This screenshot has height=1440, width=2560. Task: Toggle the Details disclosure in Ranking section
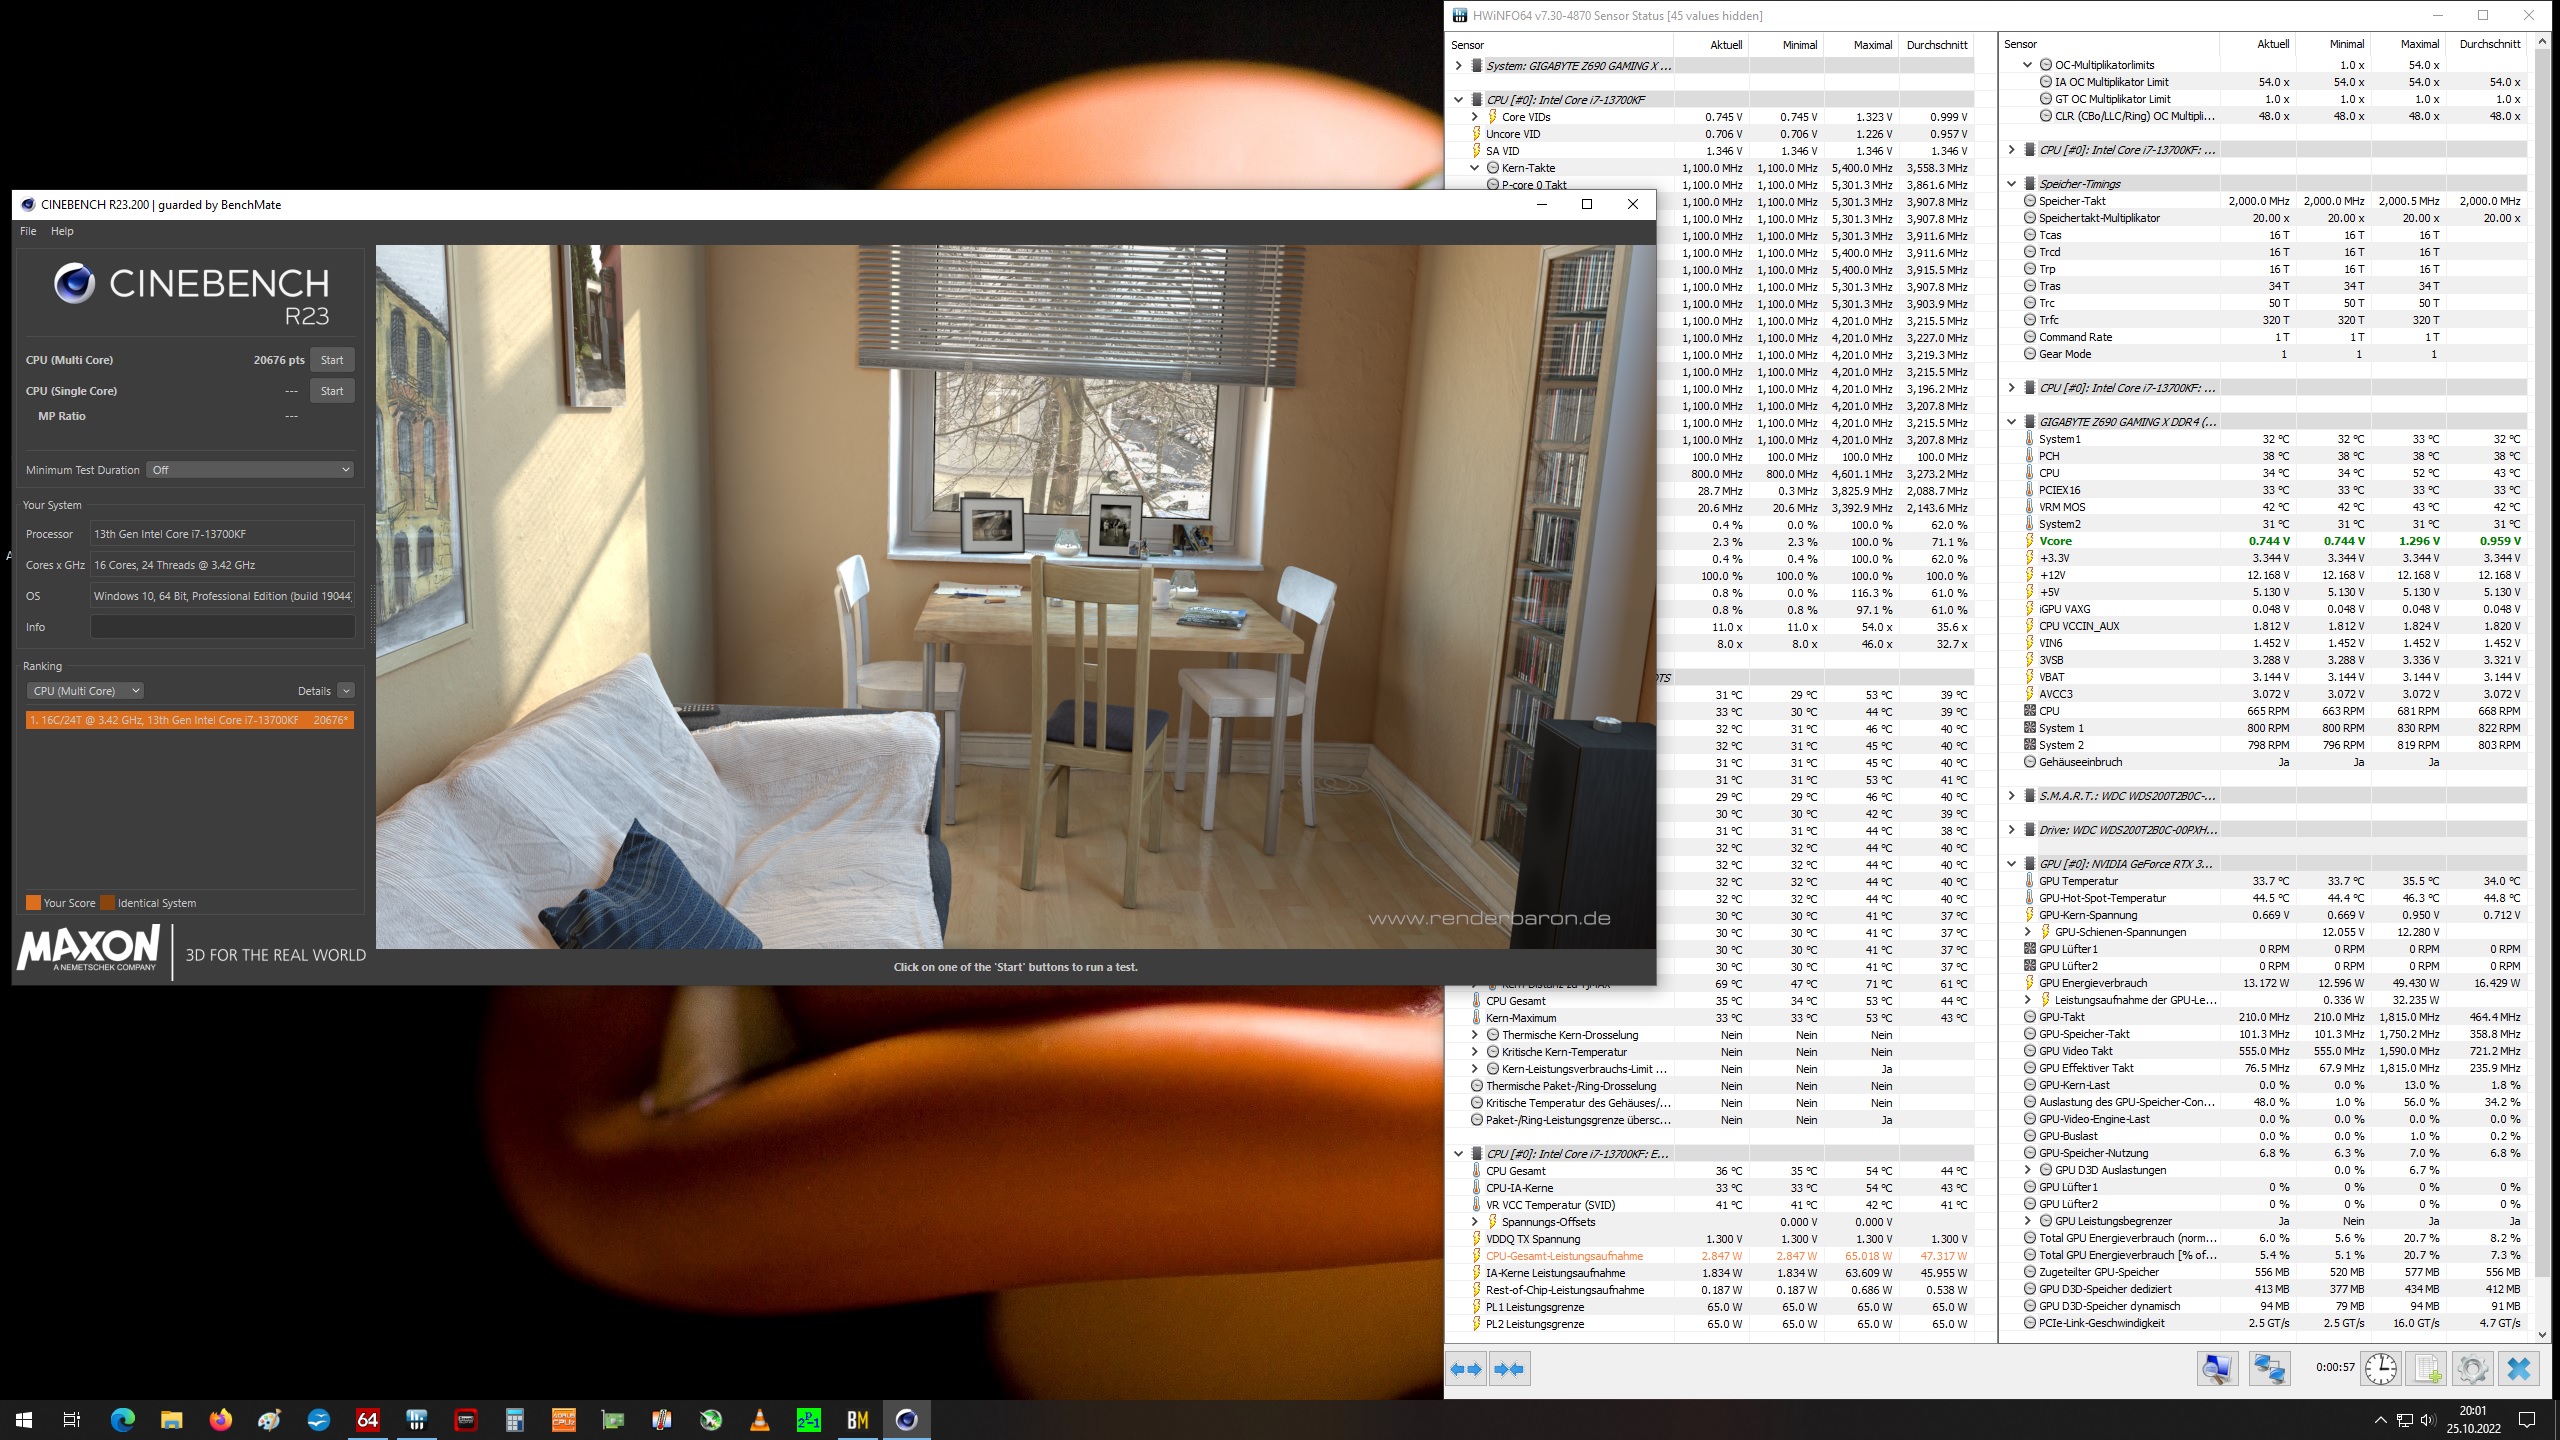pos(344,690)
